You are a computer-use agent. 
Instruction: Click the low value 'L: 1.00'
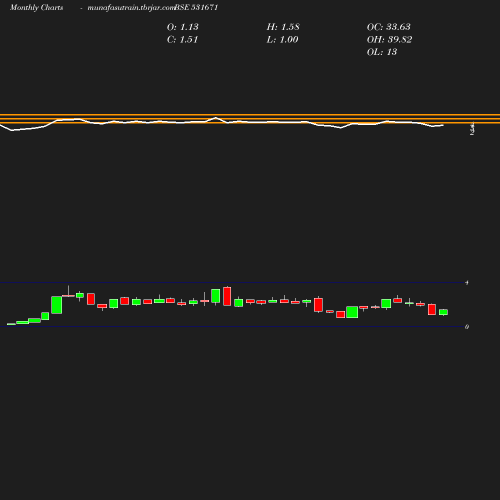pyautogui.click(x=282, y=40)
